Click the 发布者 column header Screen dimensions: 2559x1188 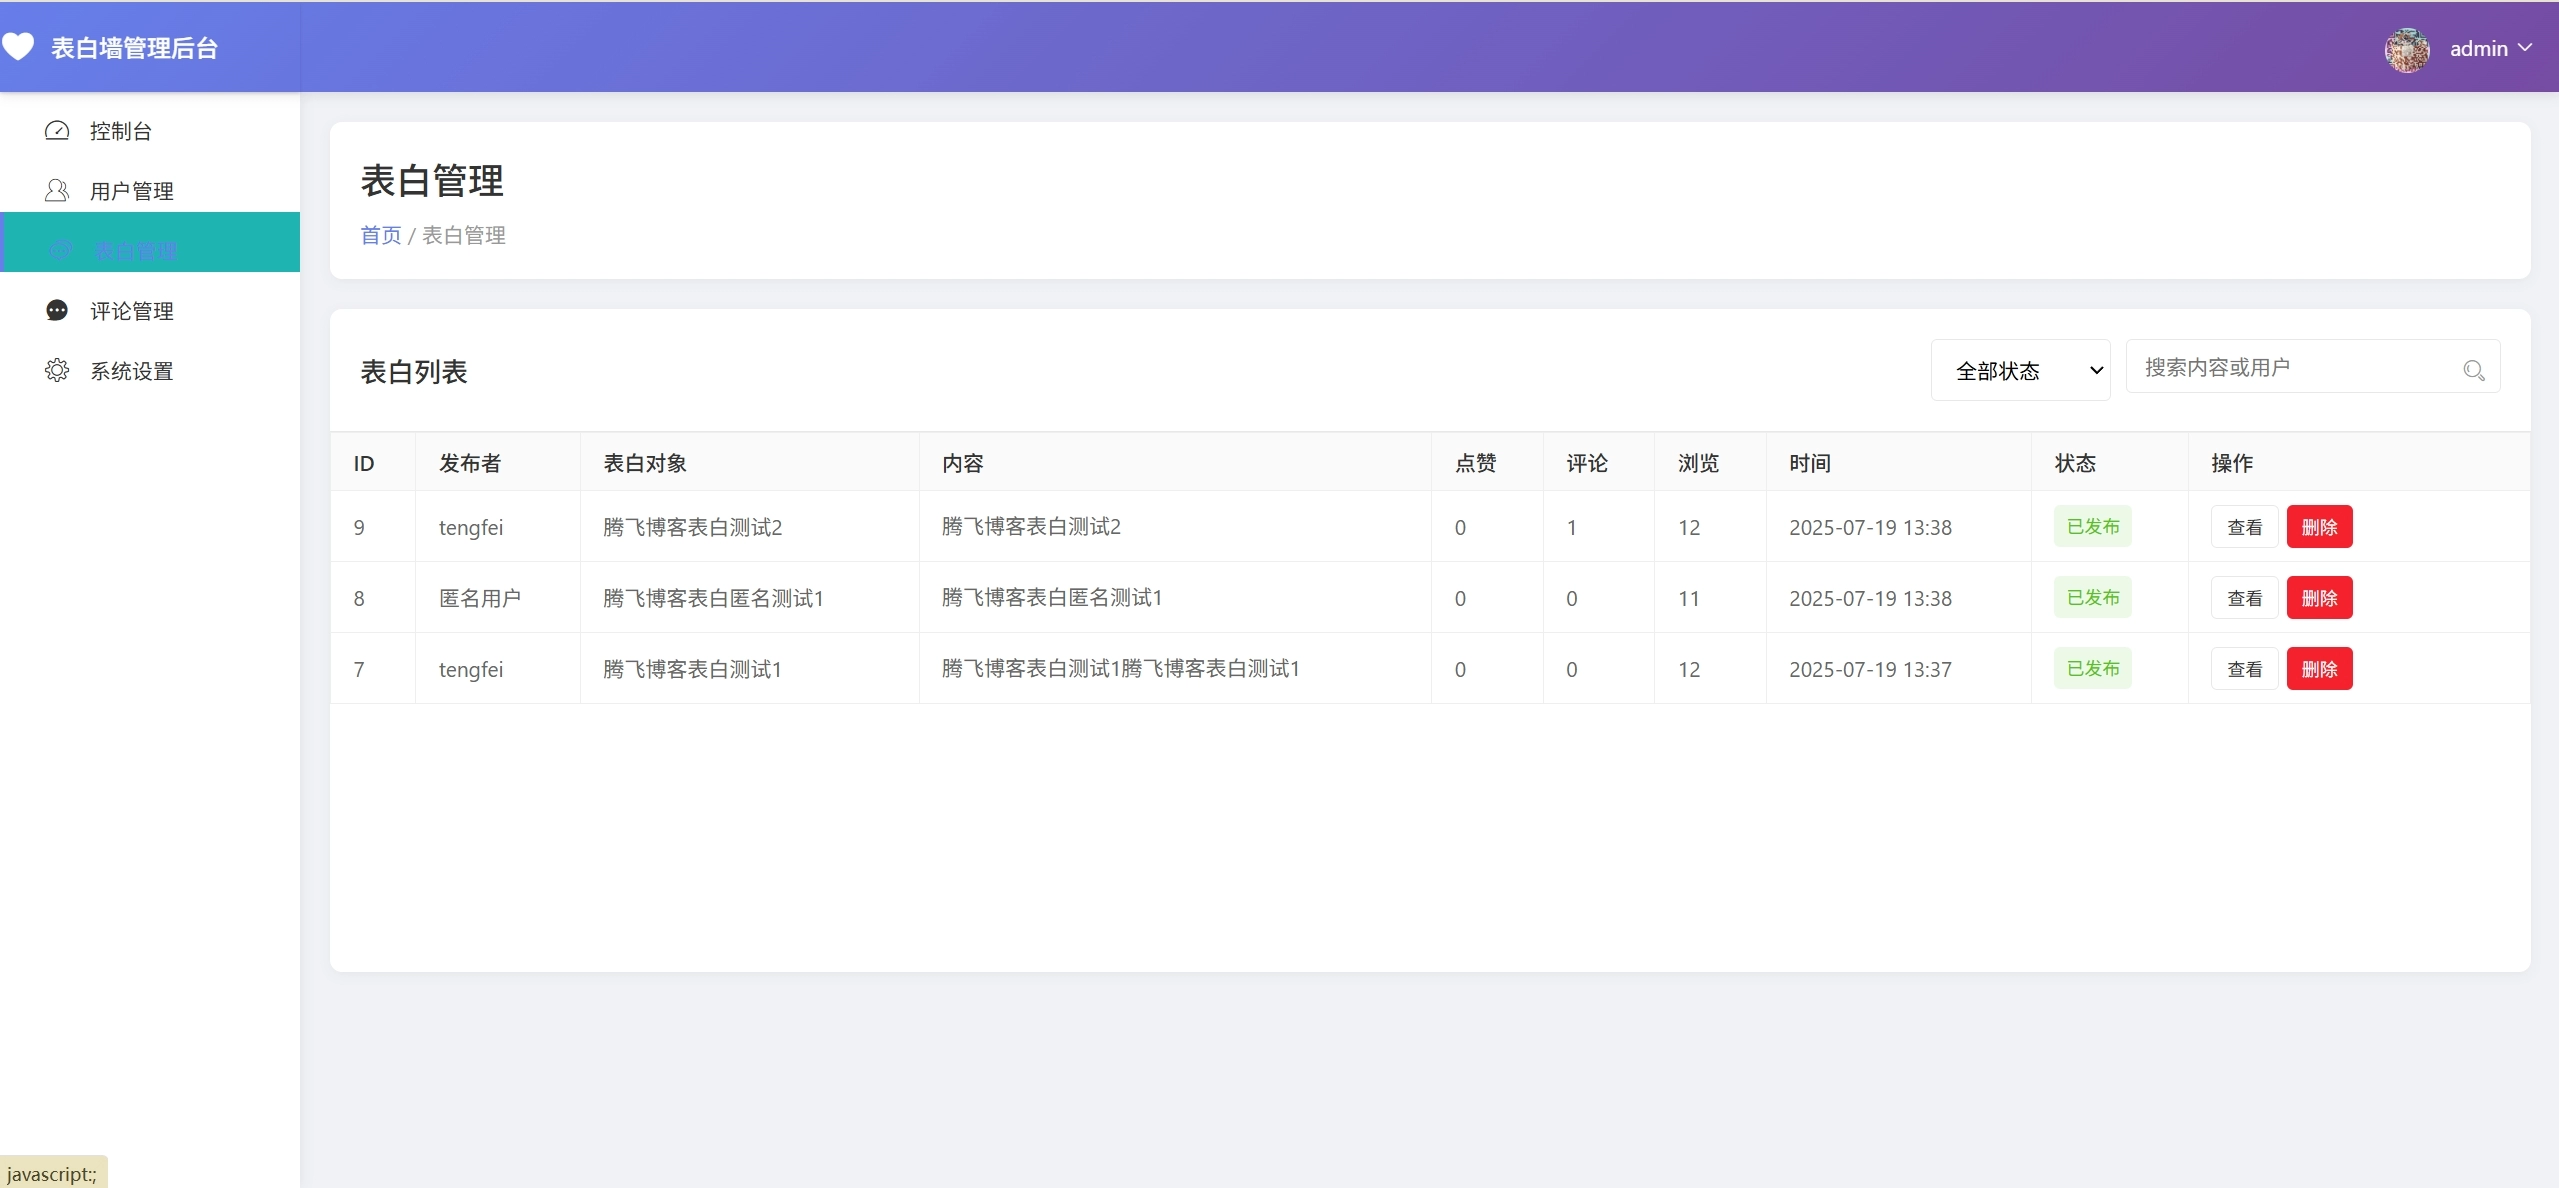point(470,463)
